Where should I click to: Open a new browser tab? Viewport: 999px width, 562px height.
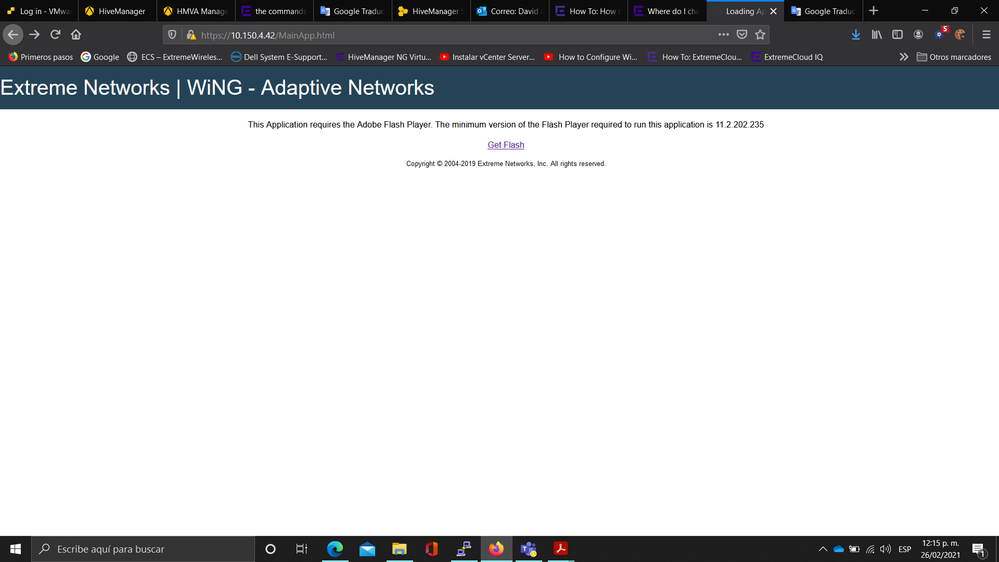click(873, 11)
